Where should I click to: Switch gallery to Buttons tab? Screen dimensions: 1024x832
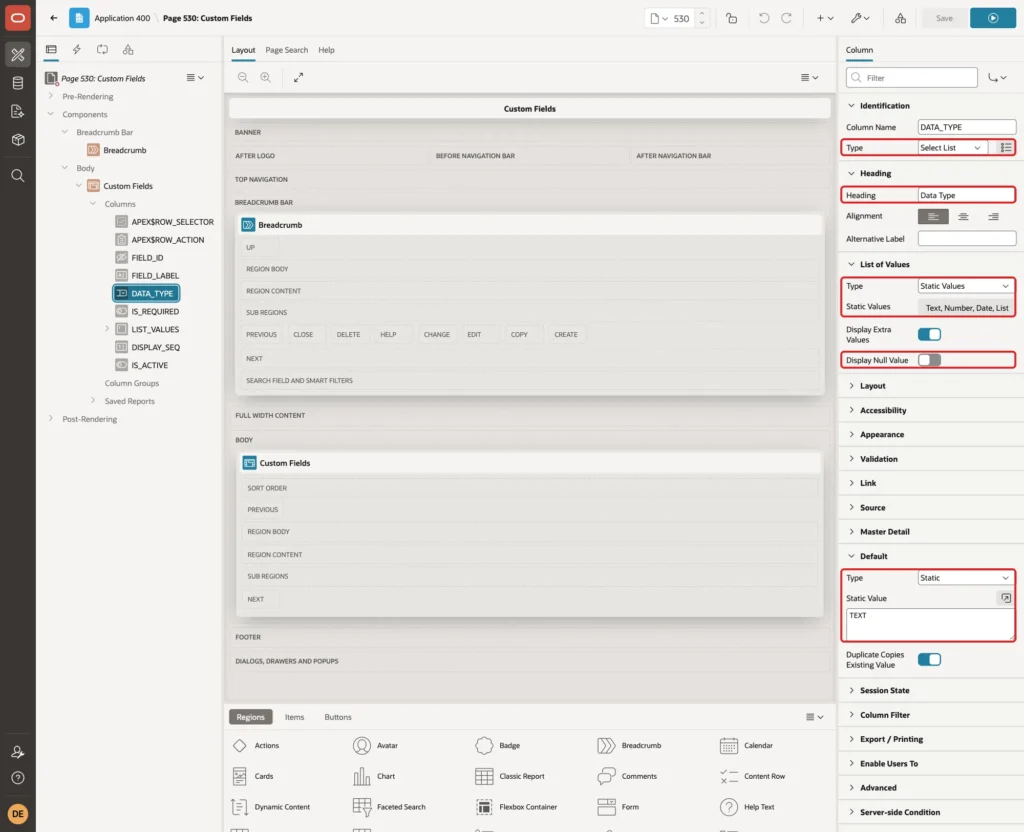click(x=338, y=717)
